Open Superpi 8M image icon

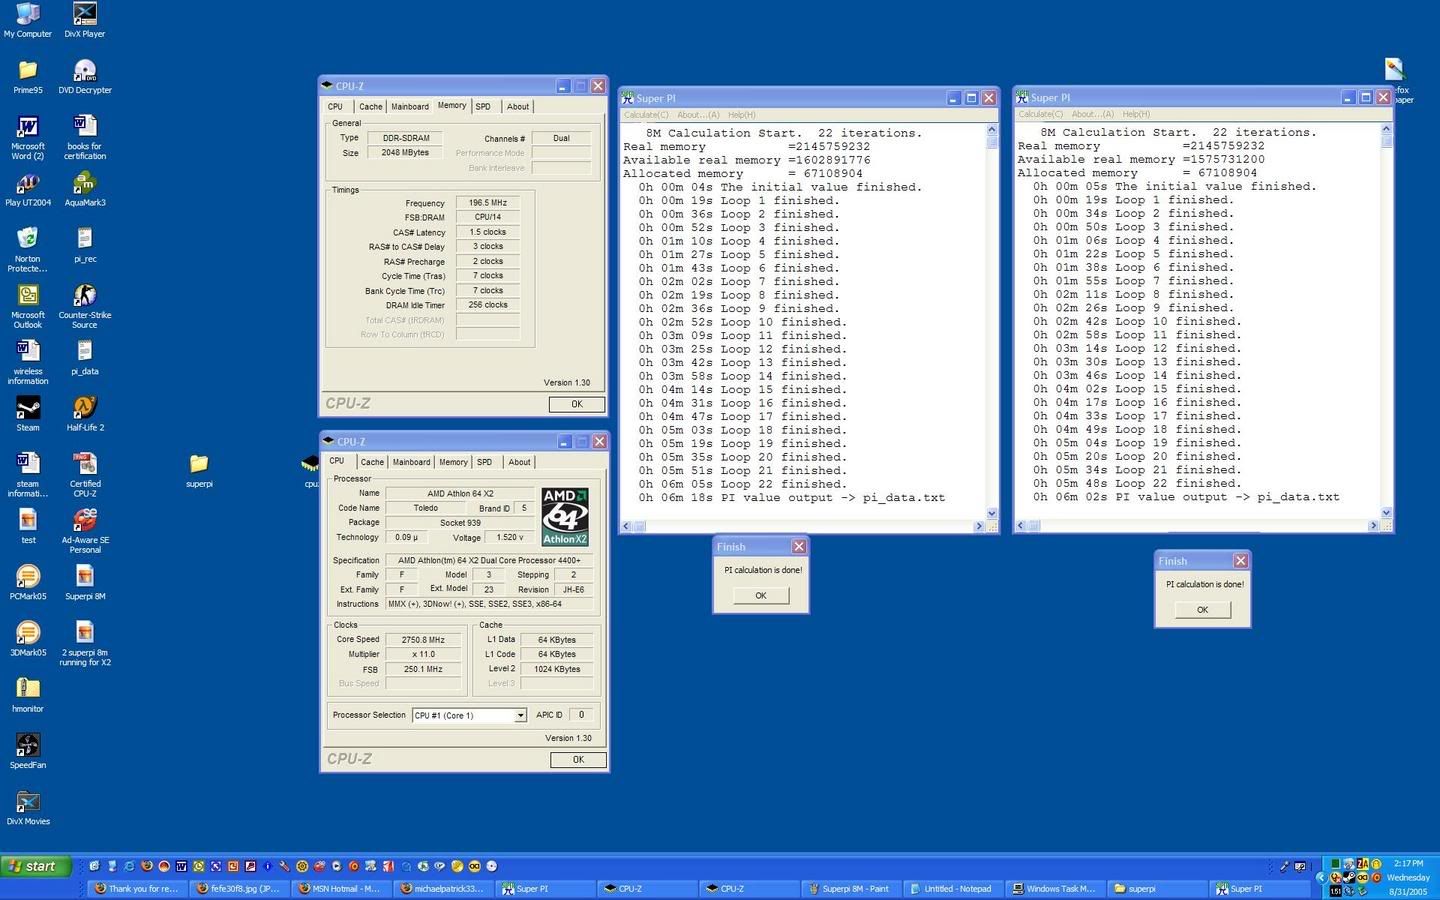(x=85, y=582)
